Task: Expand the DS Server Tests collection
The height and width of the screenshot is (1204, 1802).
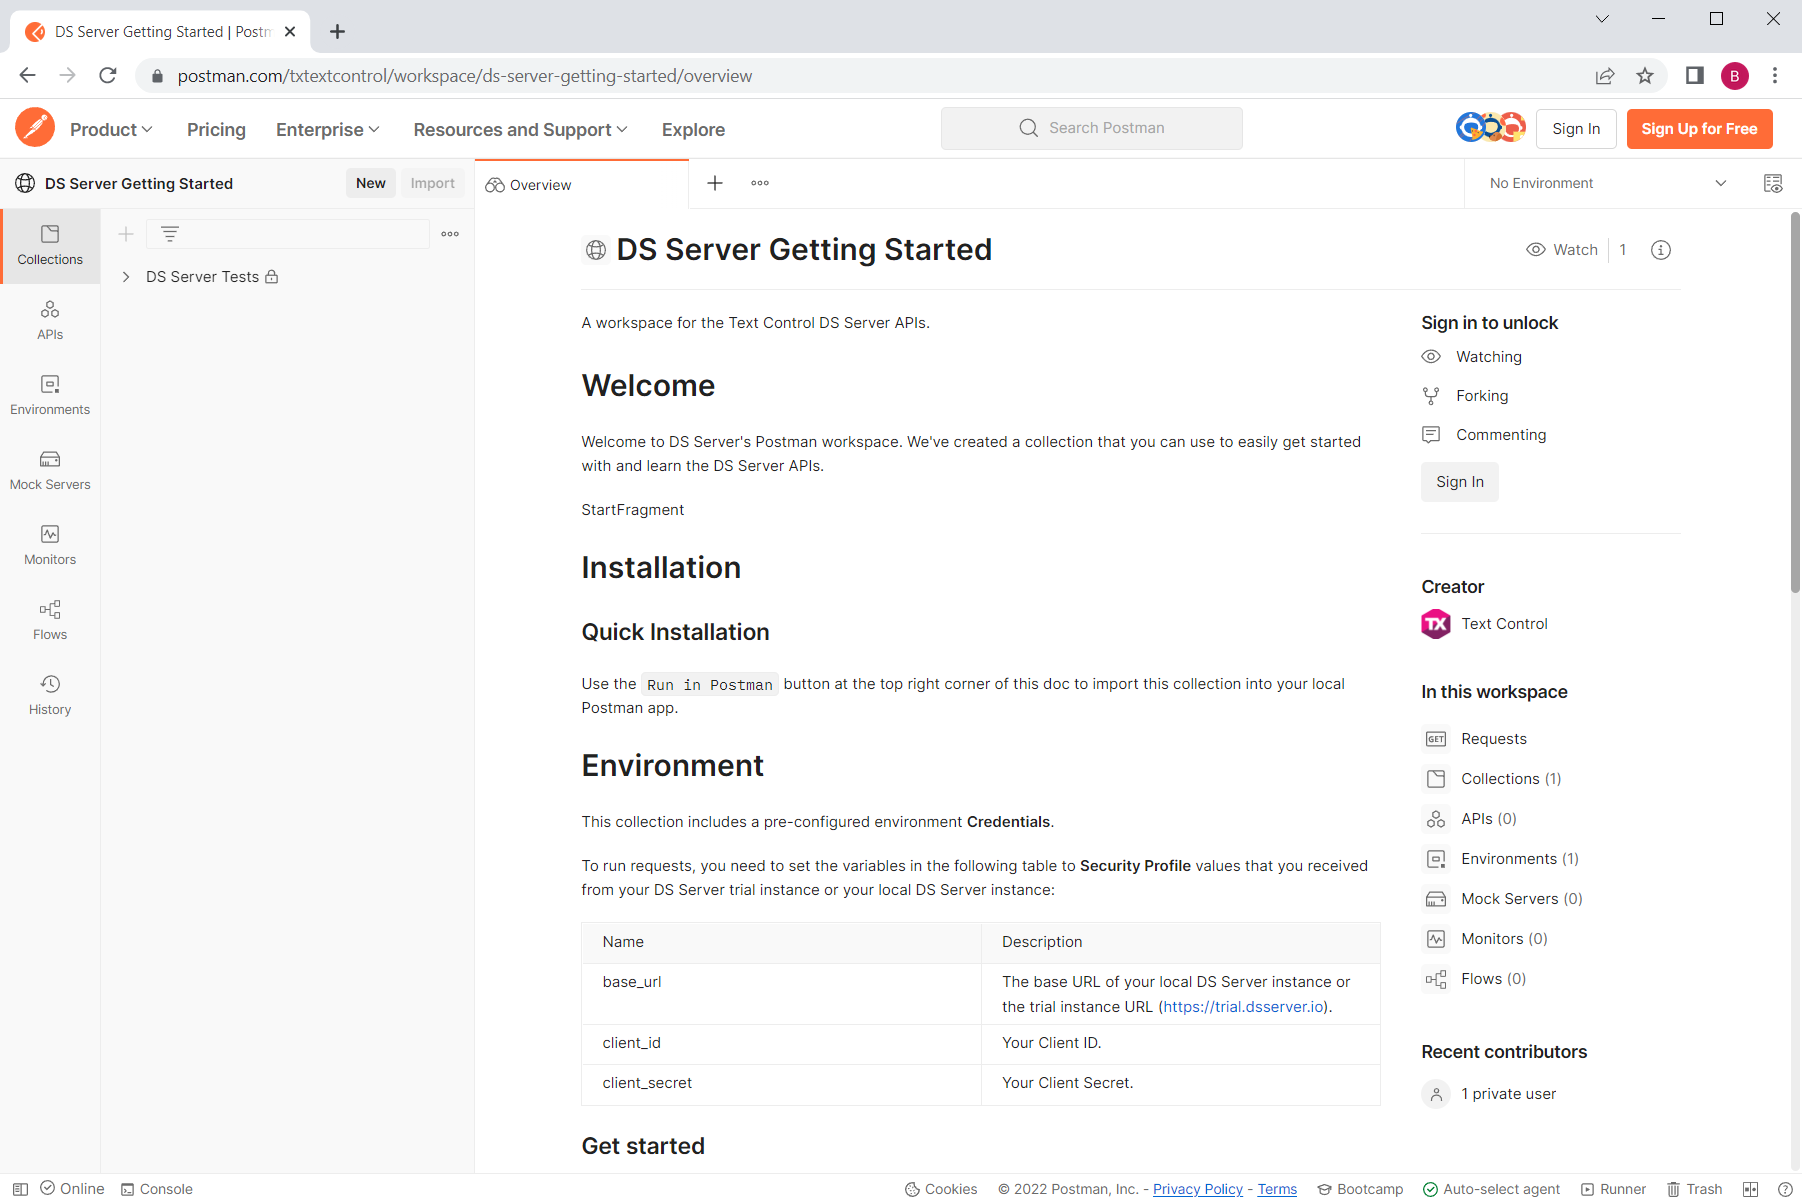Action: click(126, 277)
